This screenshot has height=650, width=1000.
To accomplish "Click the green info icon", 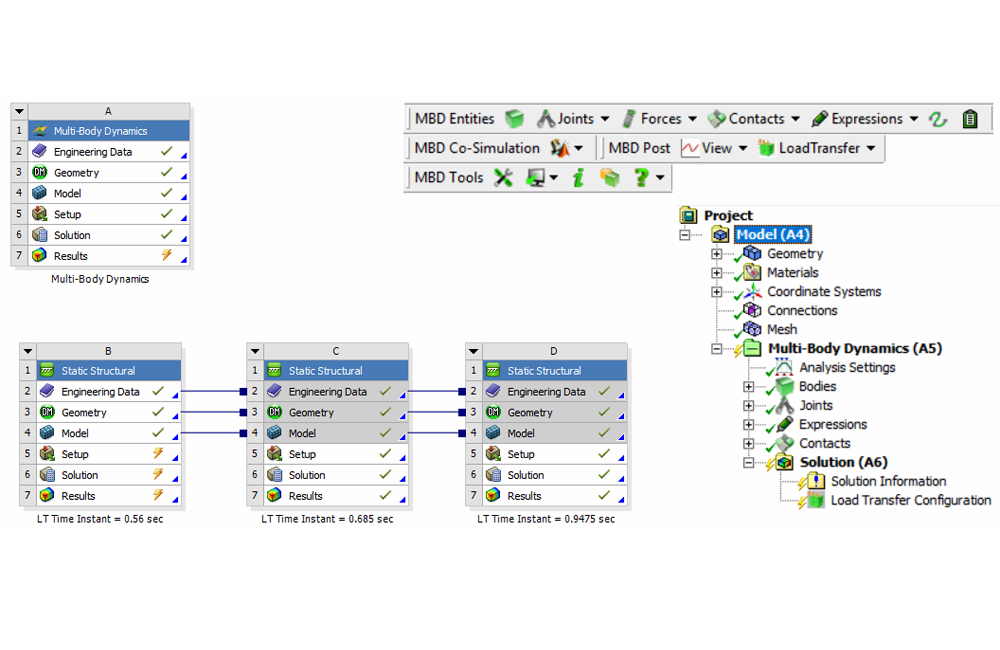I will coord(576,177).
